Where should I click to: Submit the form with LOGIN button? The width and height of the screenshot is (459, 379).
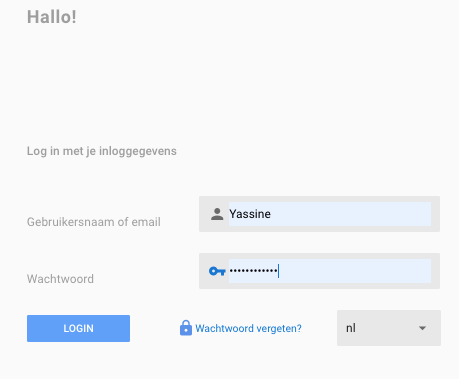(78, 328)
